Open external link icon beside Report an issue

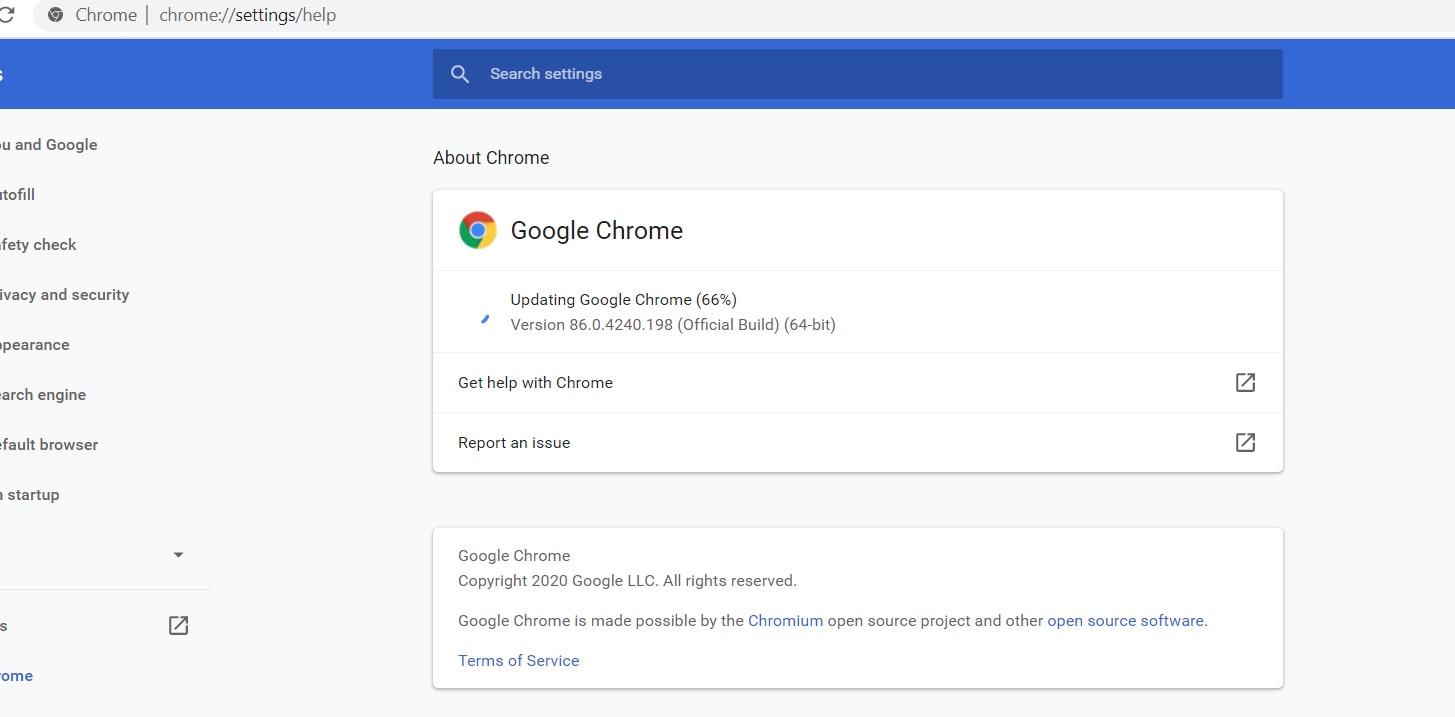(x=1245, y=442)
